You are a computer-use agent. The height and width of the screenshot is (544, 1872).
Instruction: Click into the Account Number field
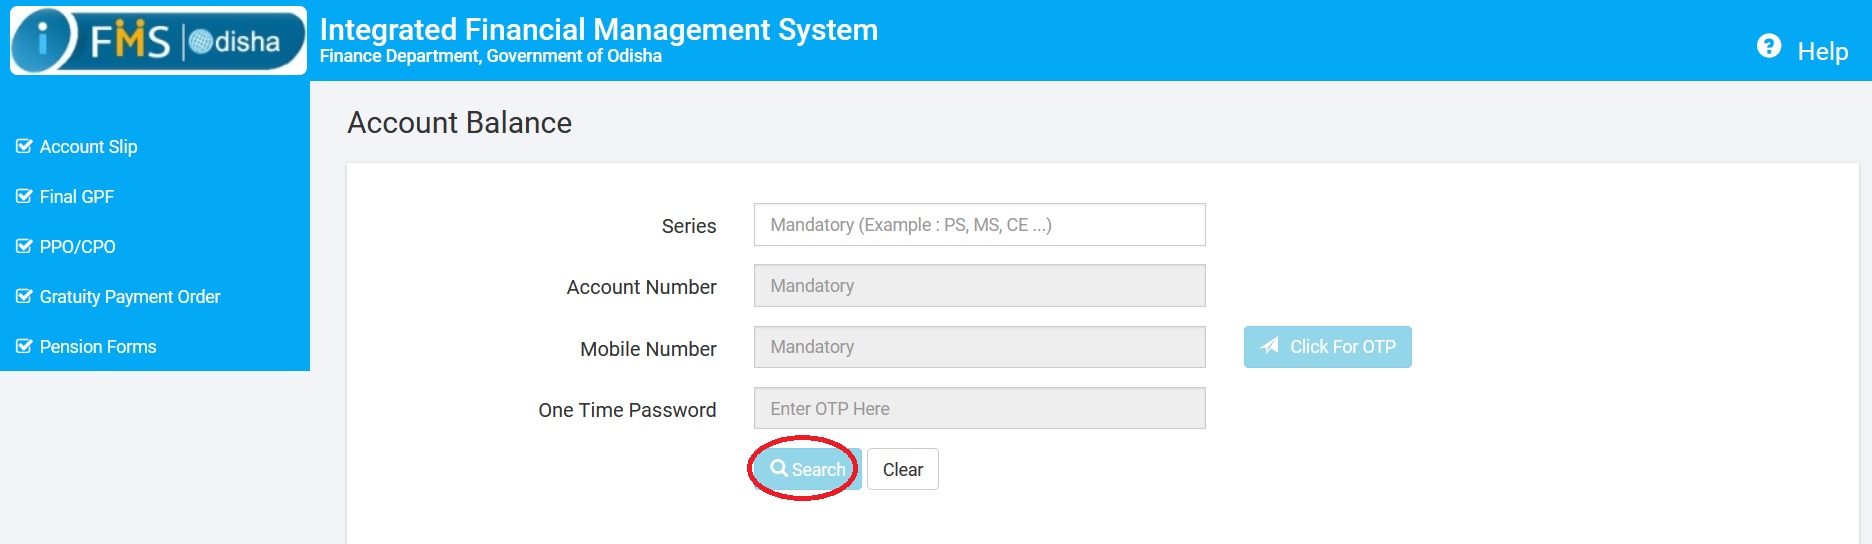[x=979, y=286]
